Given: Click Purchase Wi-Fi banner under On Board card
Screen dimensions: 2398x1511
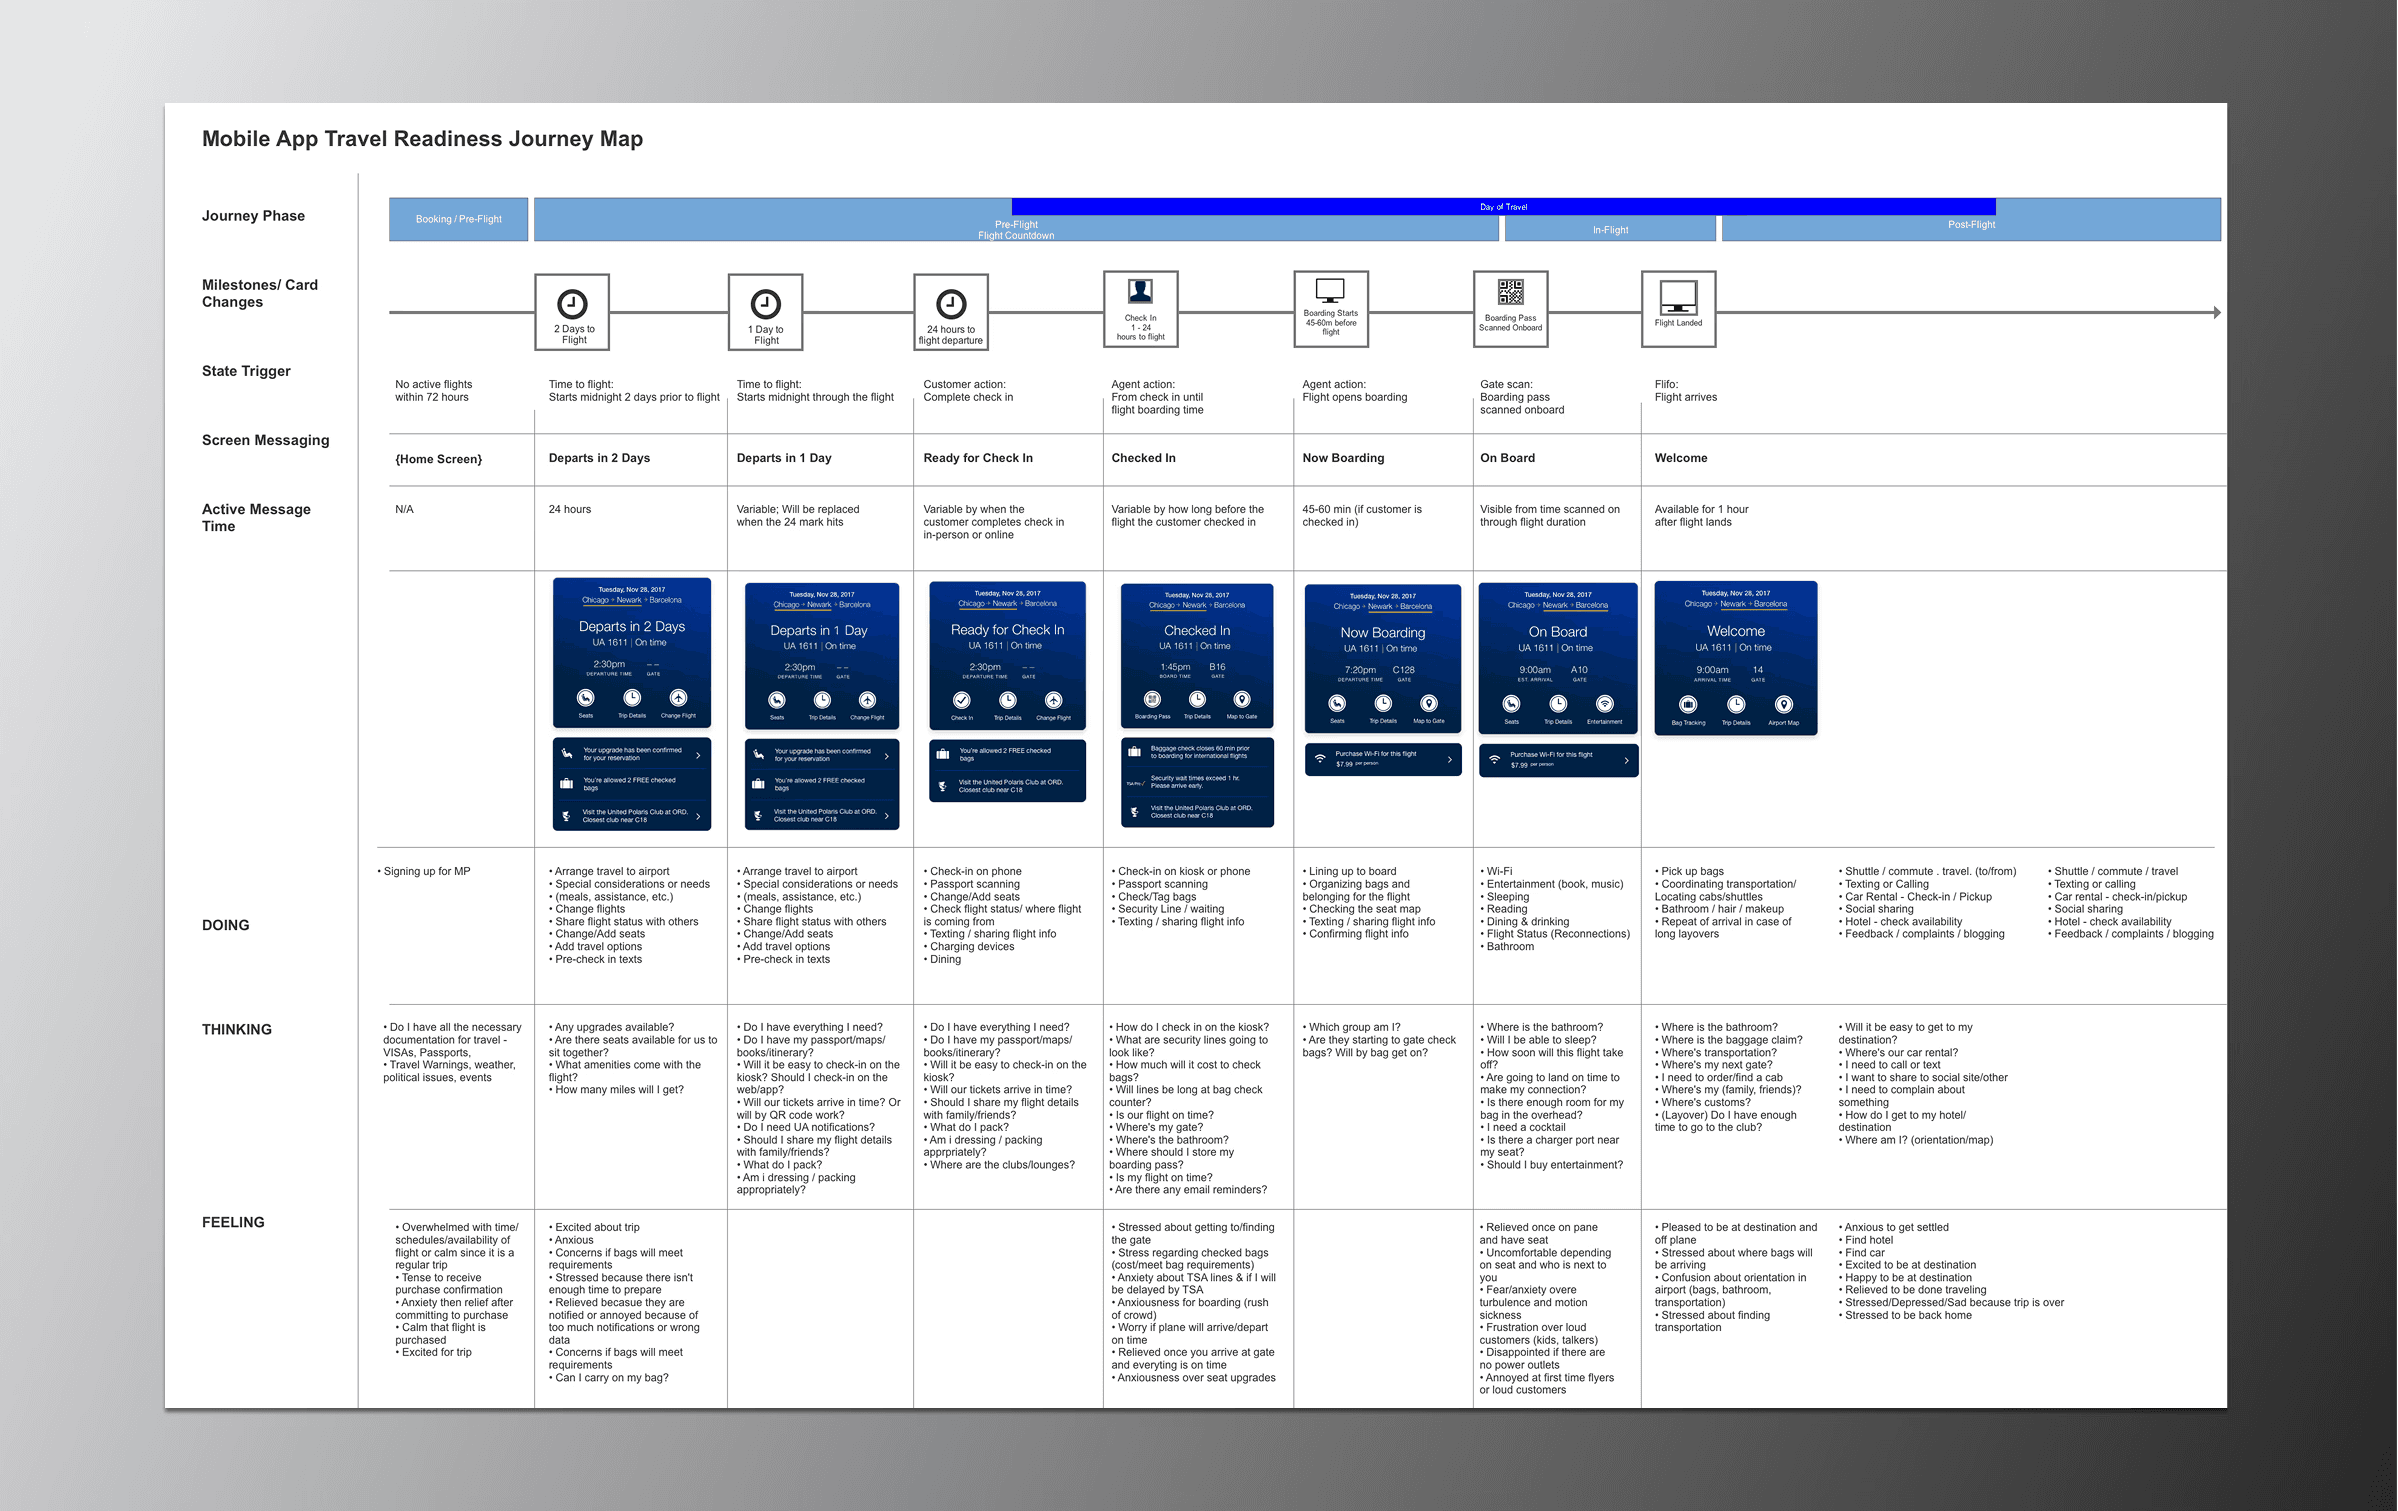Looking at the screenshot, I should (1557, 760).
